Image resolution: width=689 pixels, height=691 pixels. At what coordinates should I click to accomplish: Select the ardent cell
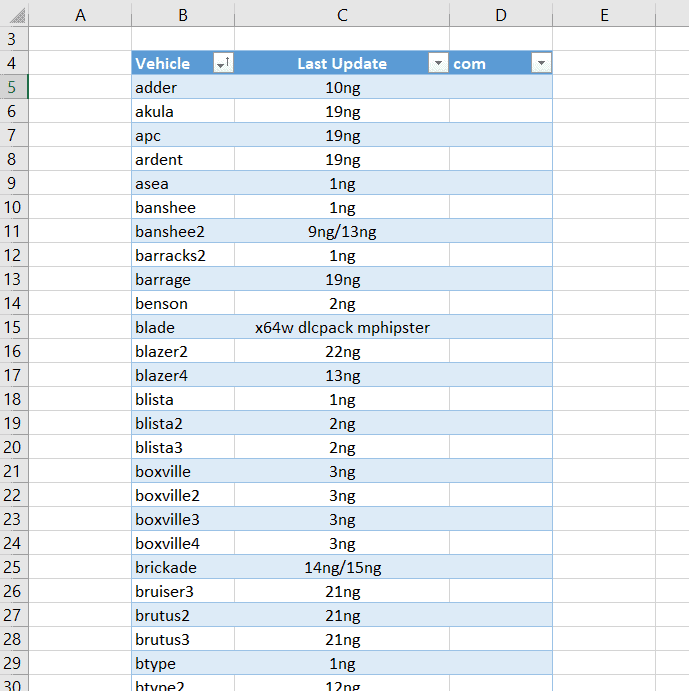pyautogui.click(x=183, y=159)
